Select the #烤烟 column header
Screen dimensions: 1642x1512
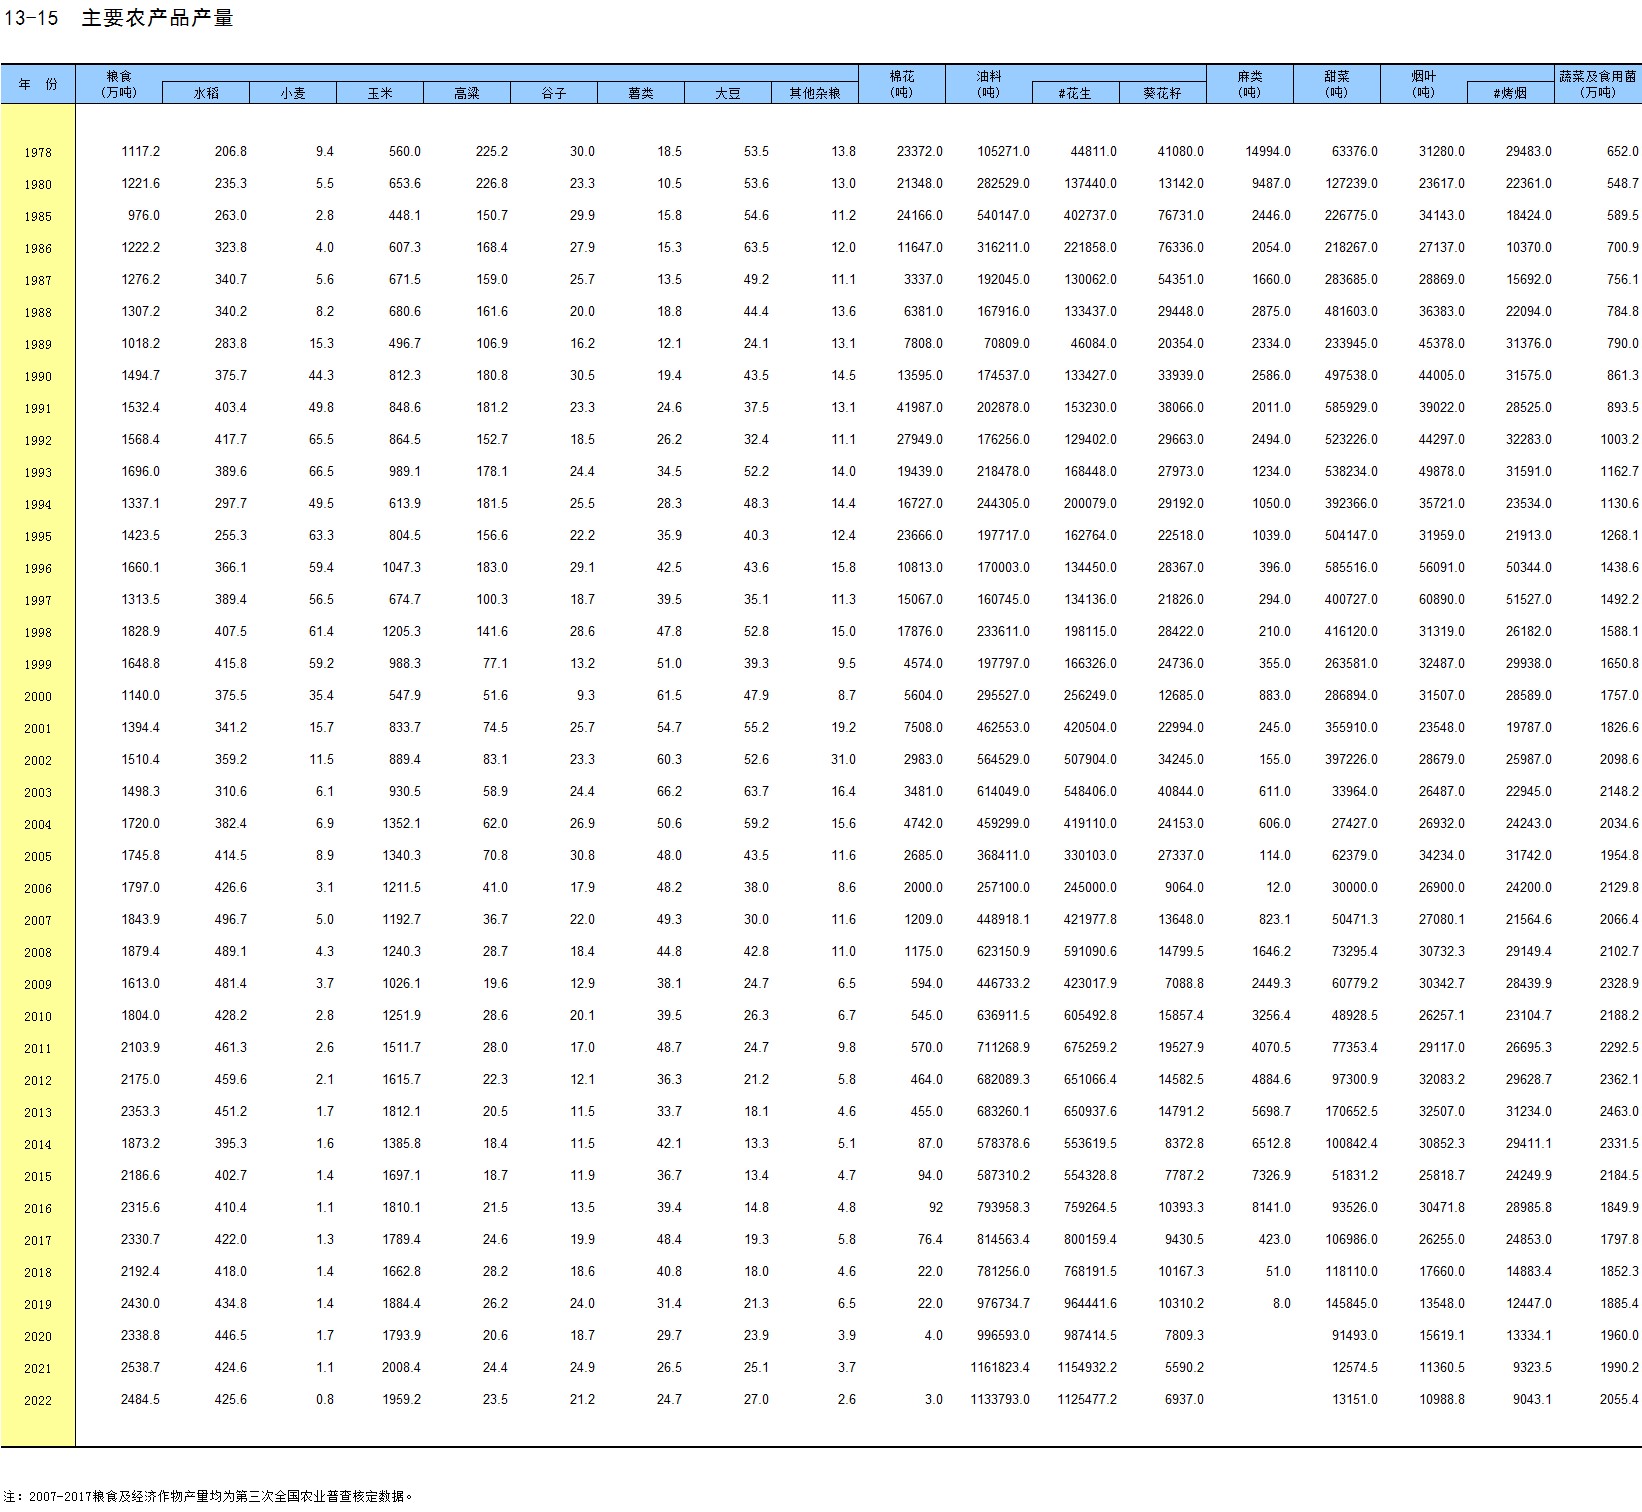click(1511, 93)
